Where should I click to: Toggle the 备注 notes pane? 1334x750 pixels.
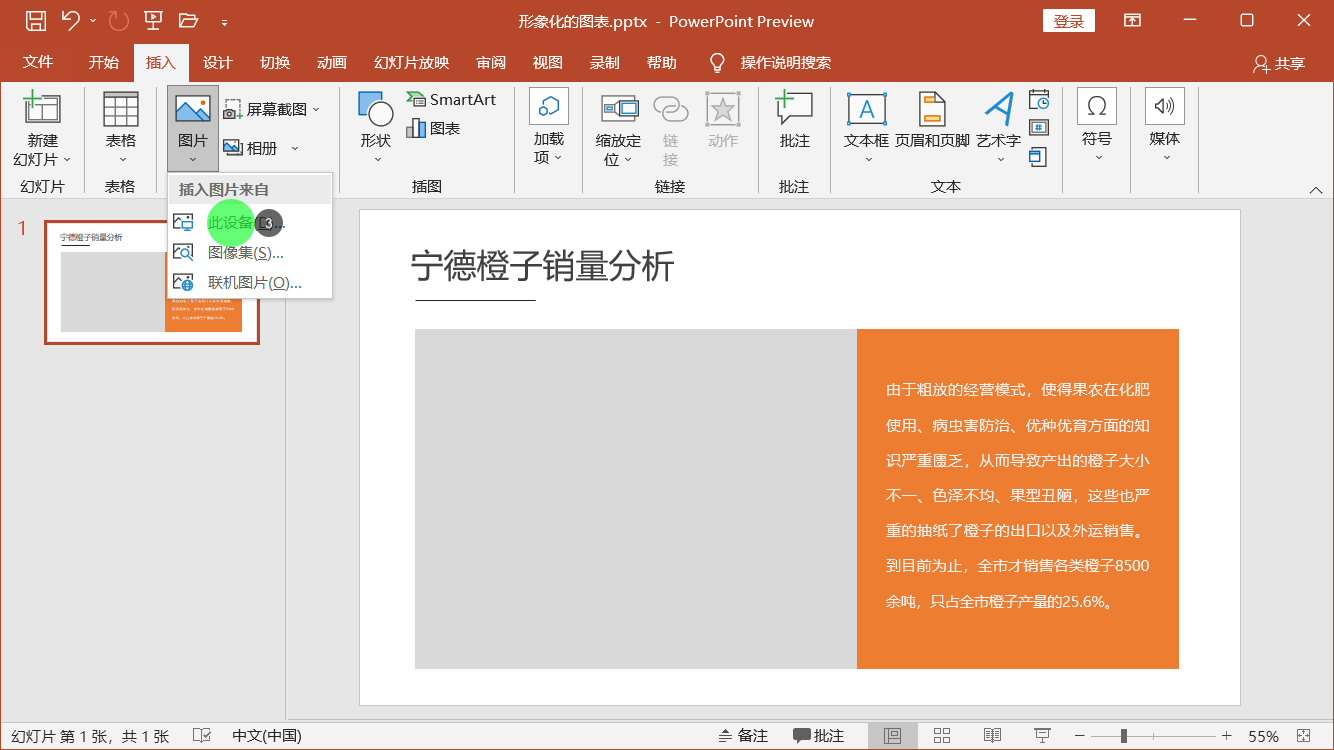tap(743, 736)
